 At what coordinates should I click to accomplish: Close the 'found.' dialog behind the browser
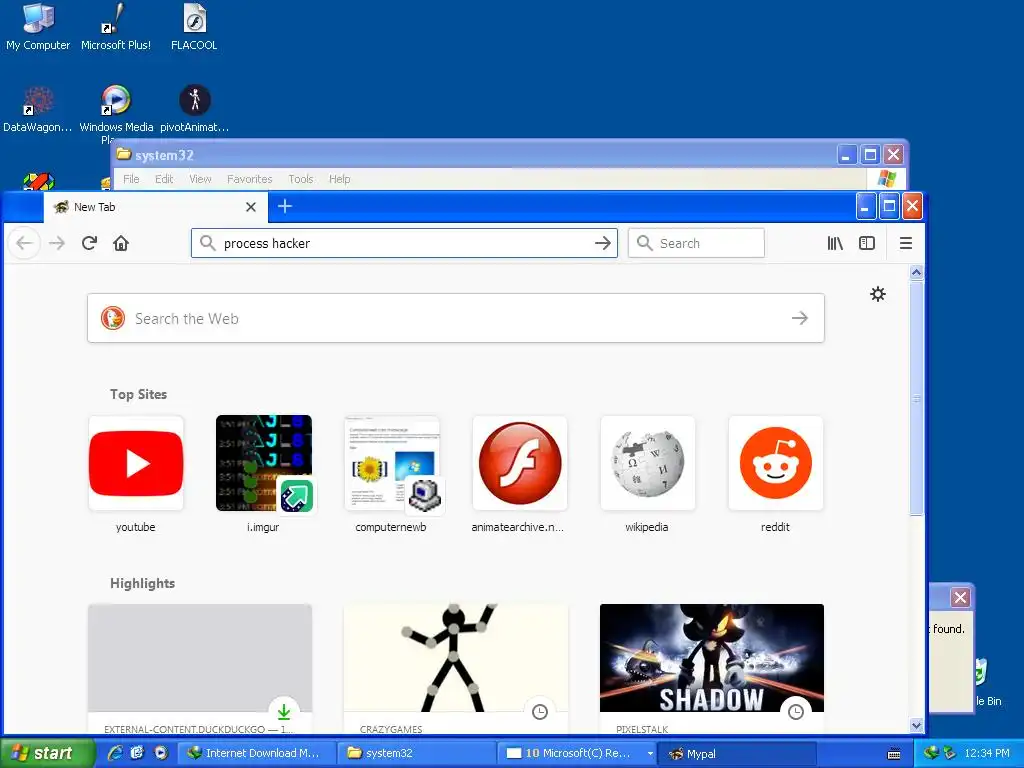(x=960, y=598)
